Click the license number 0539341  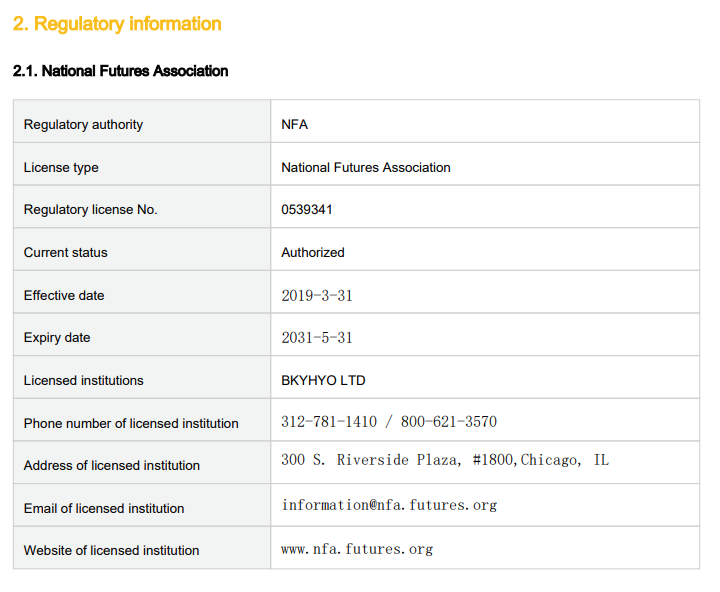click(x=307, y=210)
